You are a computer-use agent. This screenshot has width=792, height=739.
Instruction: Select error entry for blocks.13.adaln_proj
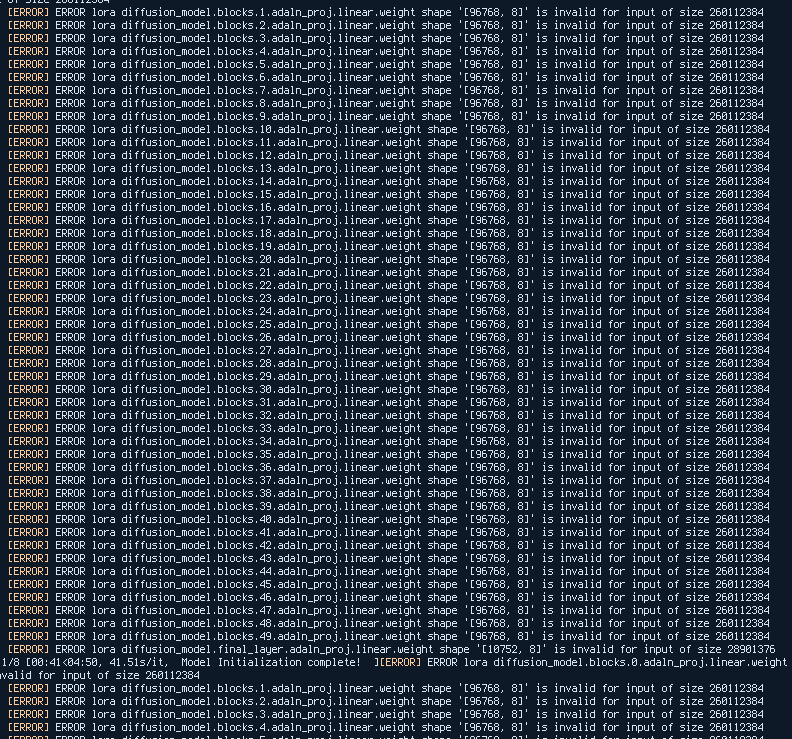click(x=388, y=168)
